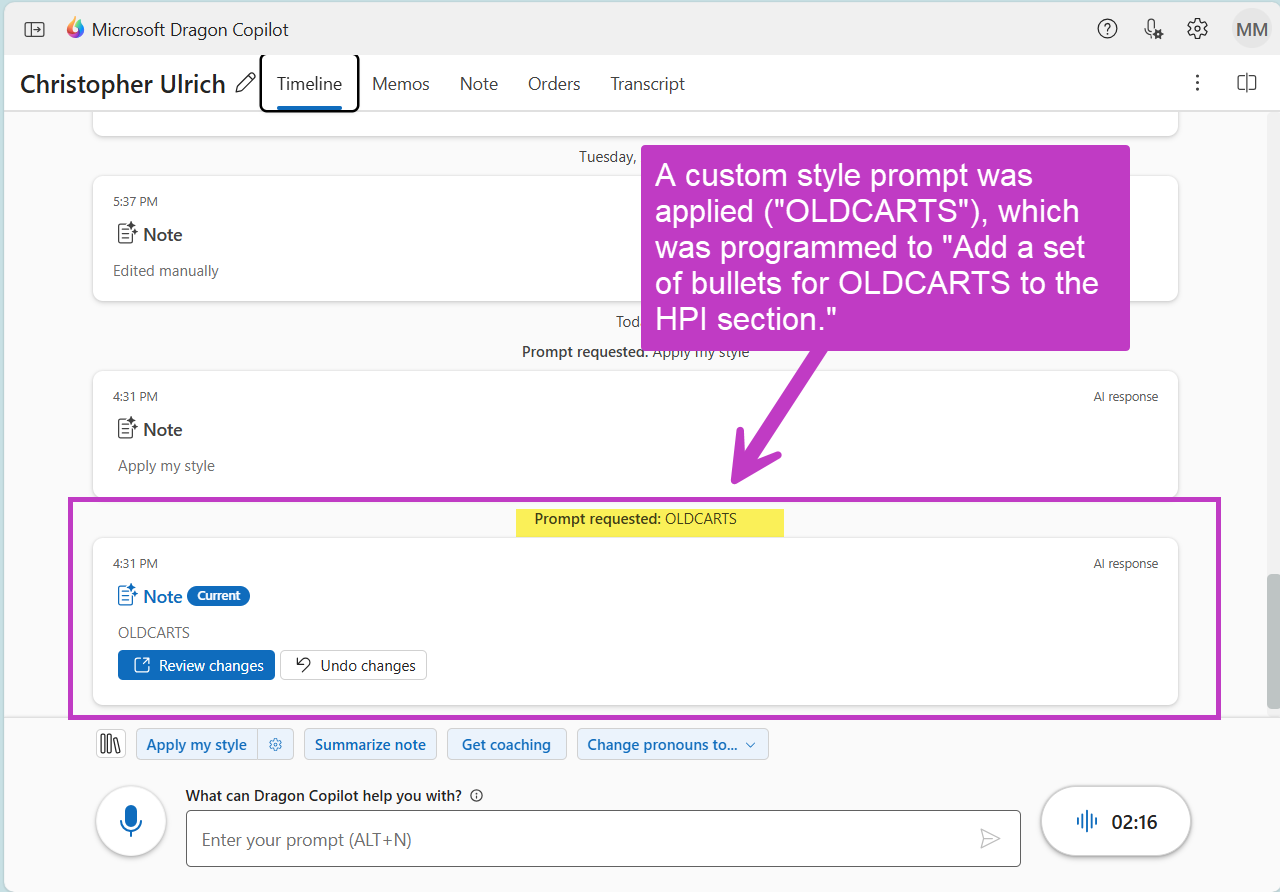Open the help question-mark icon
The width and height of the screenshot is (1280, 892).
coord(1107,29)
